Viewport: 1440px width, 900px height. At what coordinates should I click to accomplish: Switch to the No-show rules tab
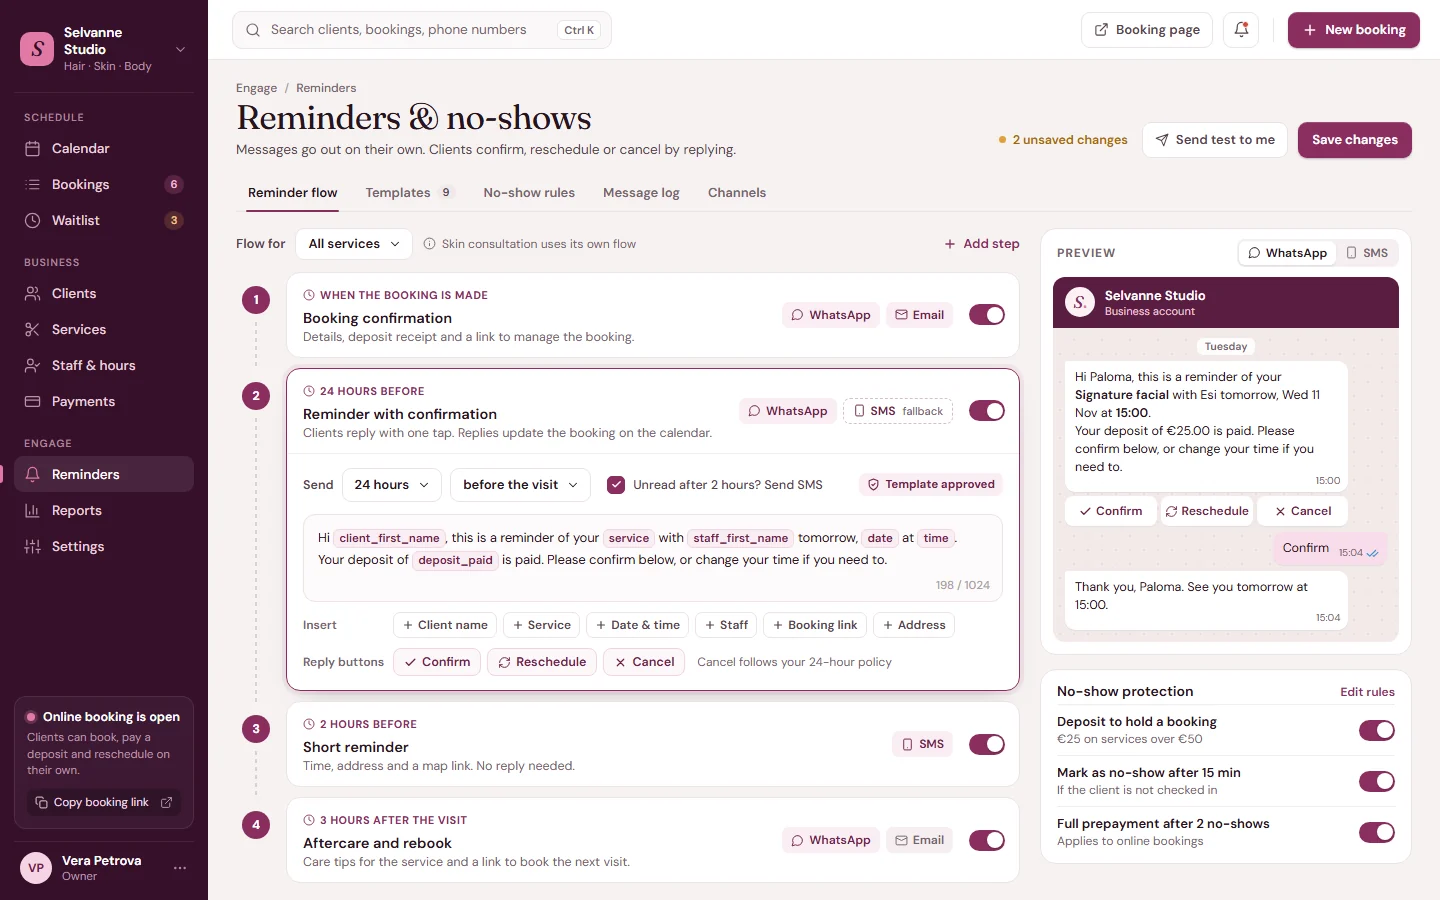tap(529, 193)
